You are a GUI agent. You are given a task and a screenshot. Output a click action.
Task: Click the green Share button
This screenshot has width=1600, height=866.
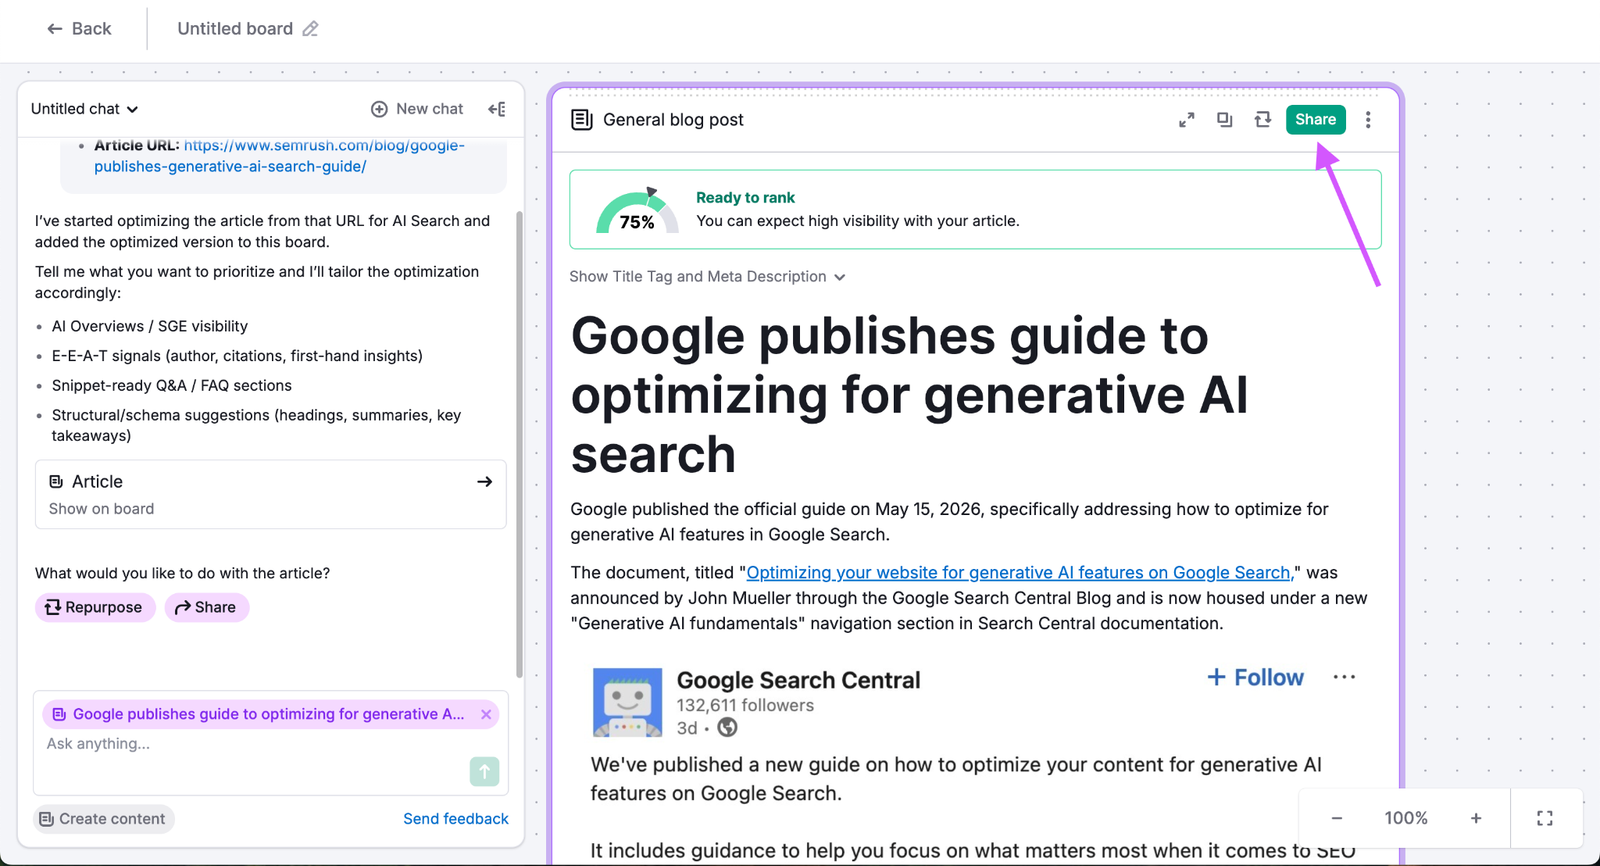pyautogui.click(x=1316, y=120)
